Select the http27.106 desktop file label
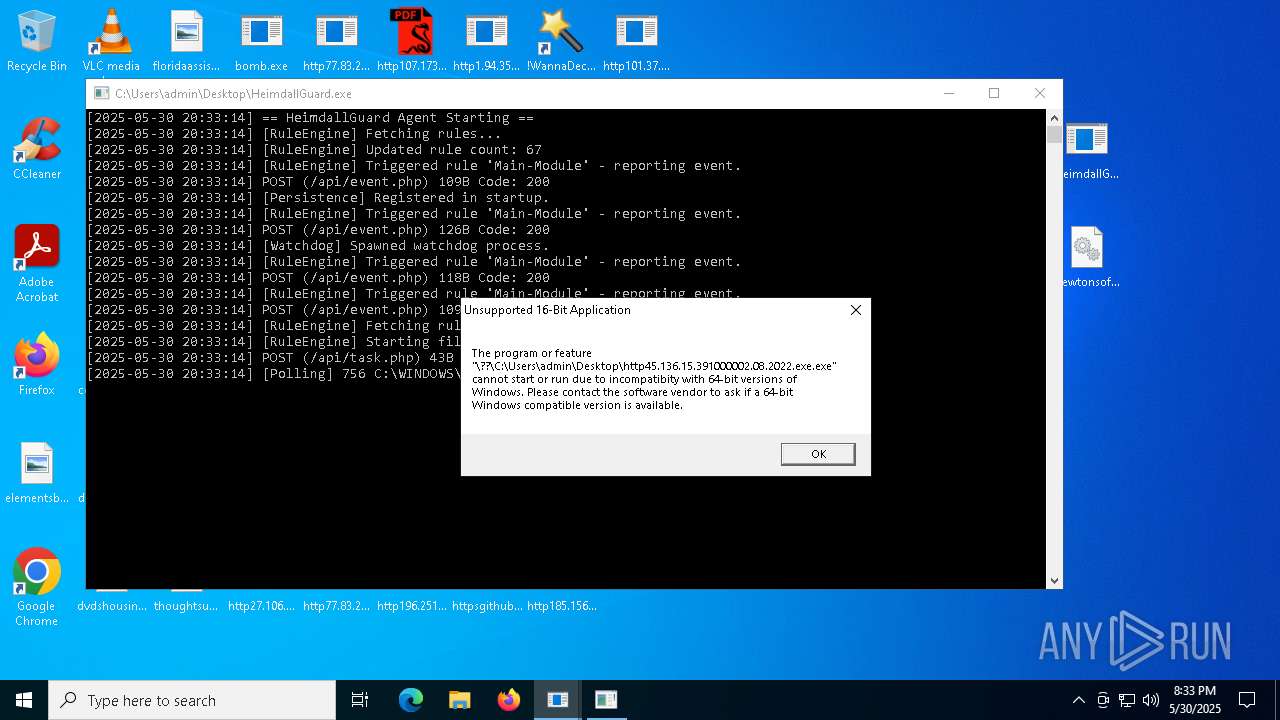The image size is (1280, 720). (261, 606)
